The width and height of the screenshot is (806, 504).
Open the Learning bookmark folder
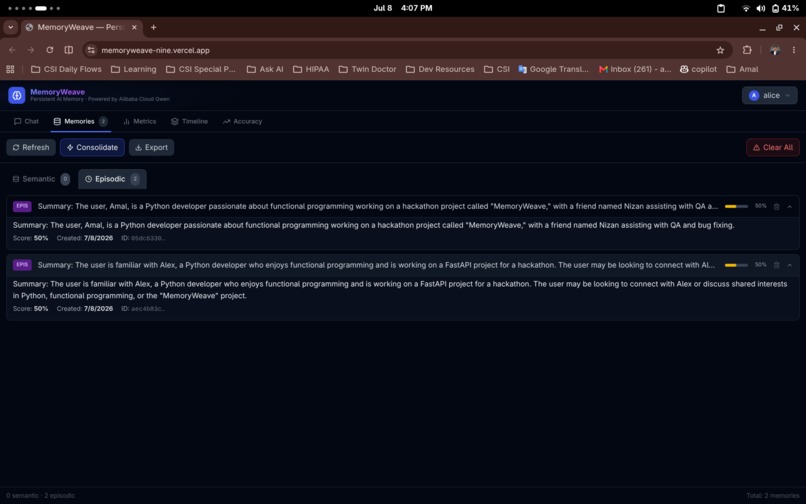click(134, 69)
